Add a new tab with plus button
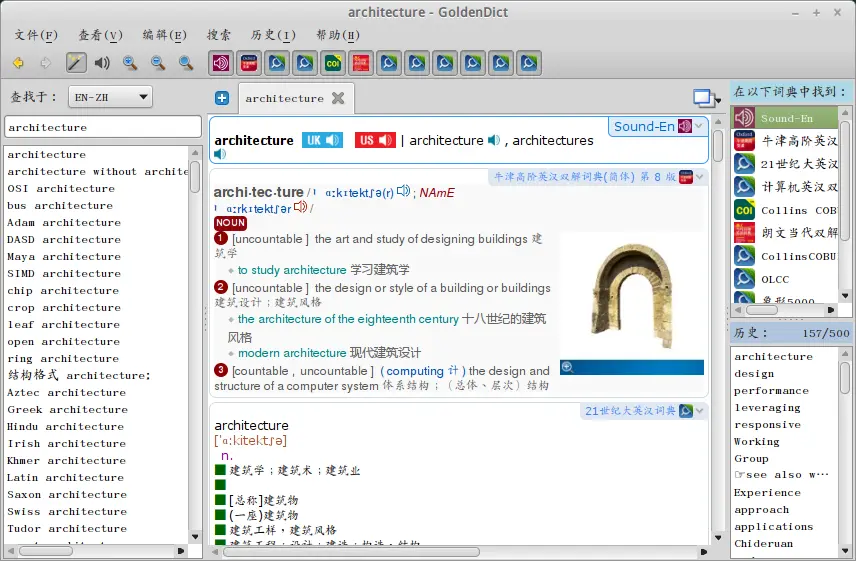Image resolution: width=856 pixels, height=561 pixels. pyautogui.click(x=222, y=98)
